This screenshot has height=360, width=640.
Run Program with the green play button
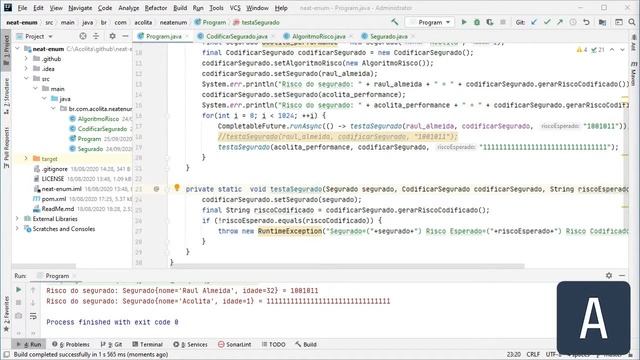(x=464, y=22)
